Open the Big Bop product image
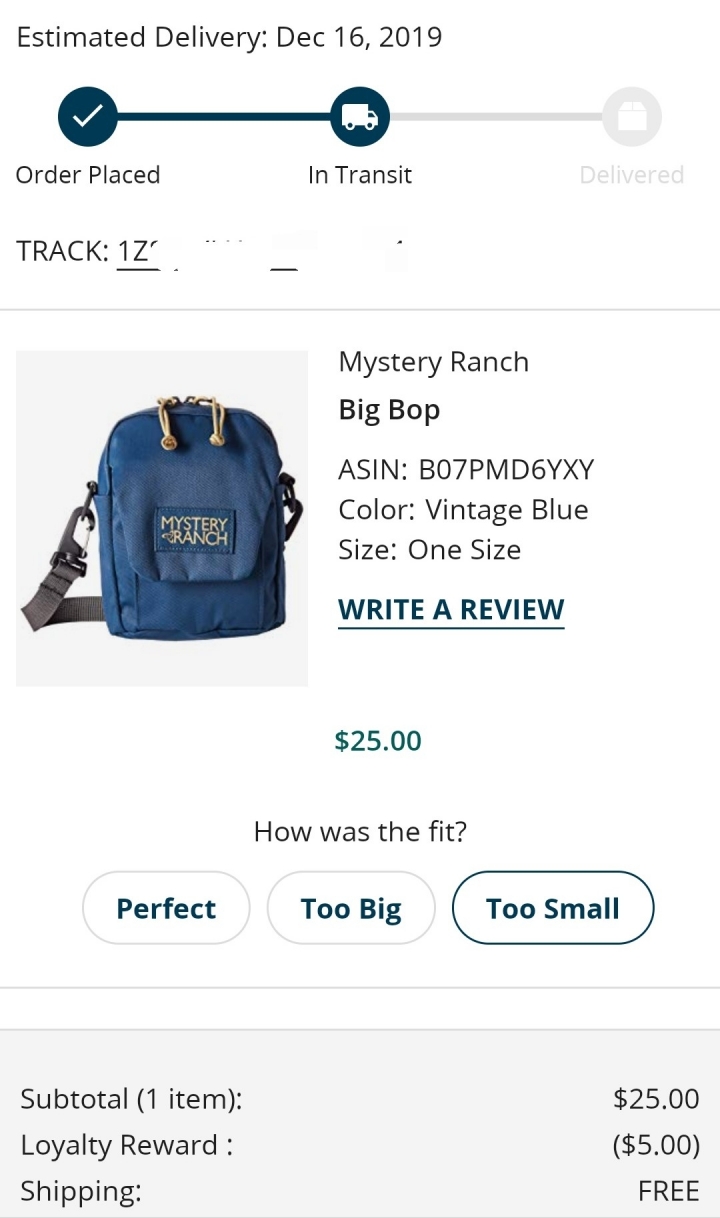Screen dimensions: 720x1218 tap(162, 518)
